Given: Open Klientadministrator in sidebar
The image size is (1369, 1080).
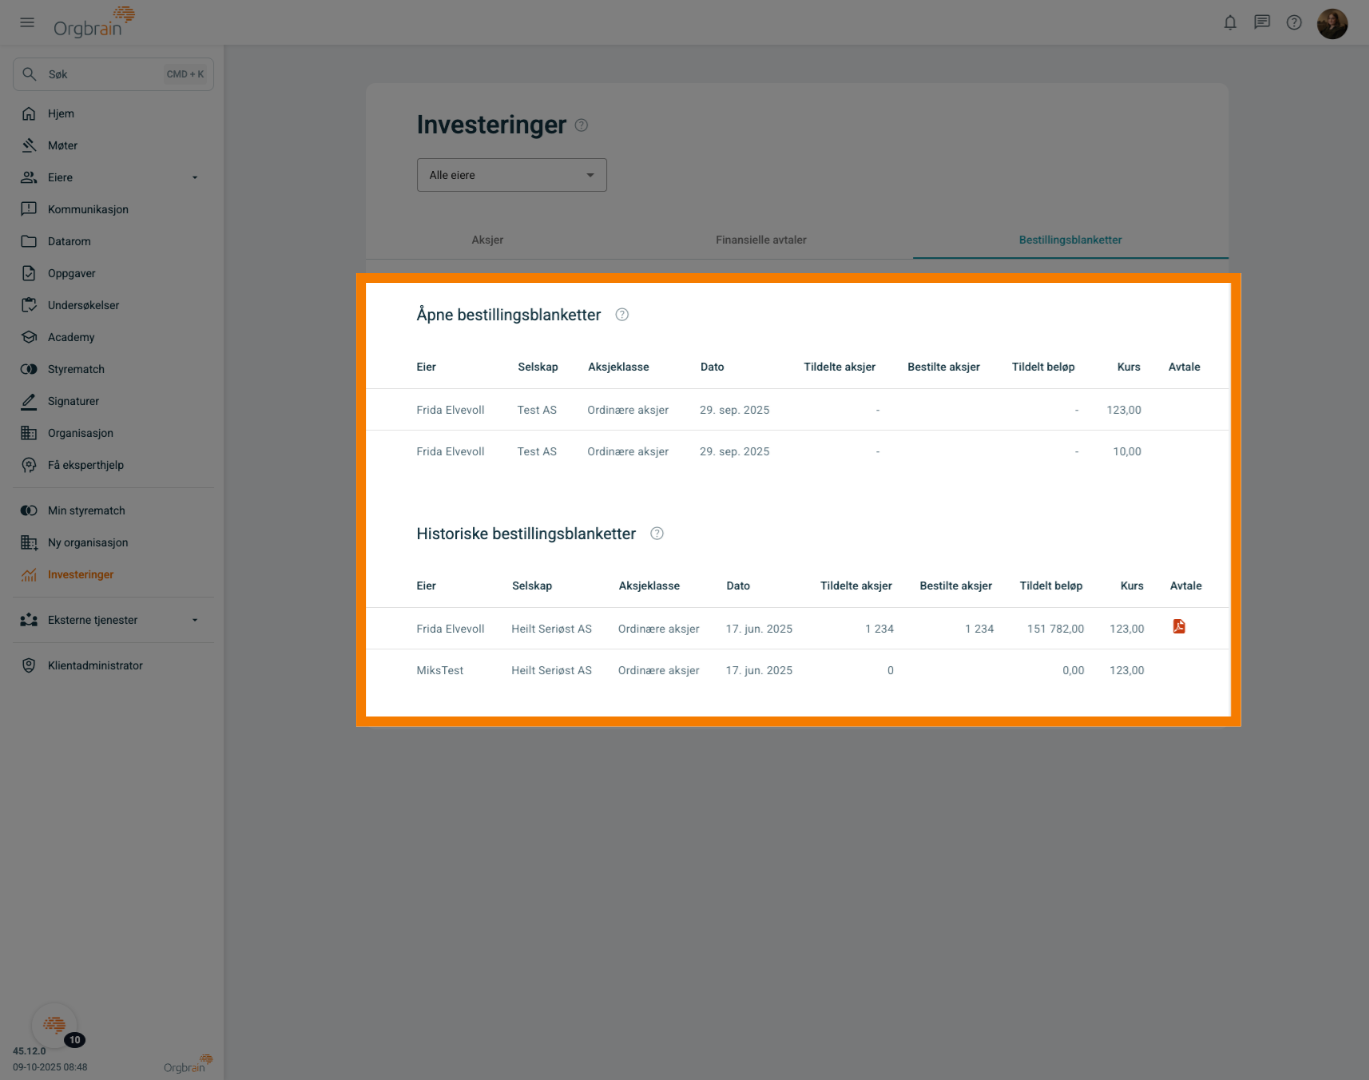Looking at the screenshot, I should (x=95, y=666).
